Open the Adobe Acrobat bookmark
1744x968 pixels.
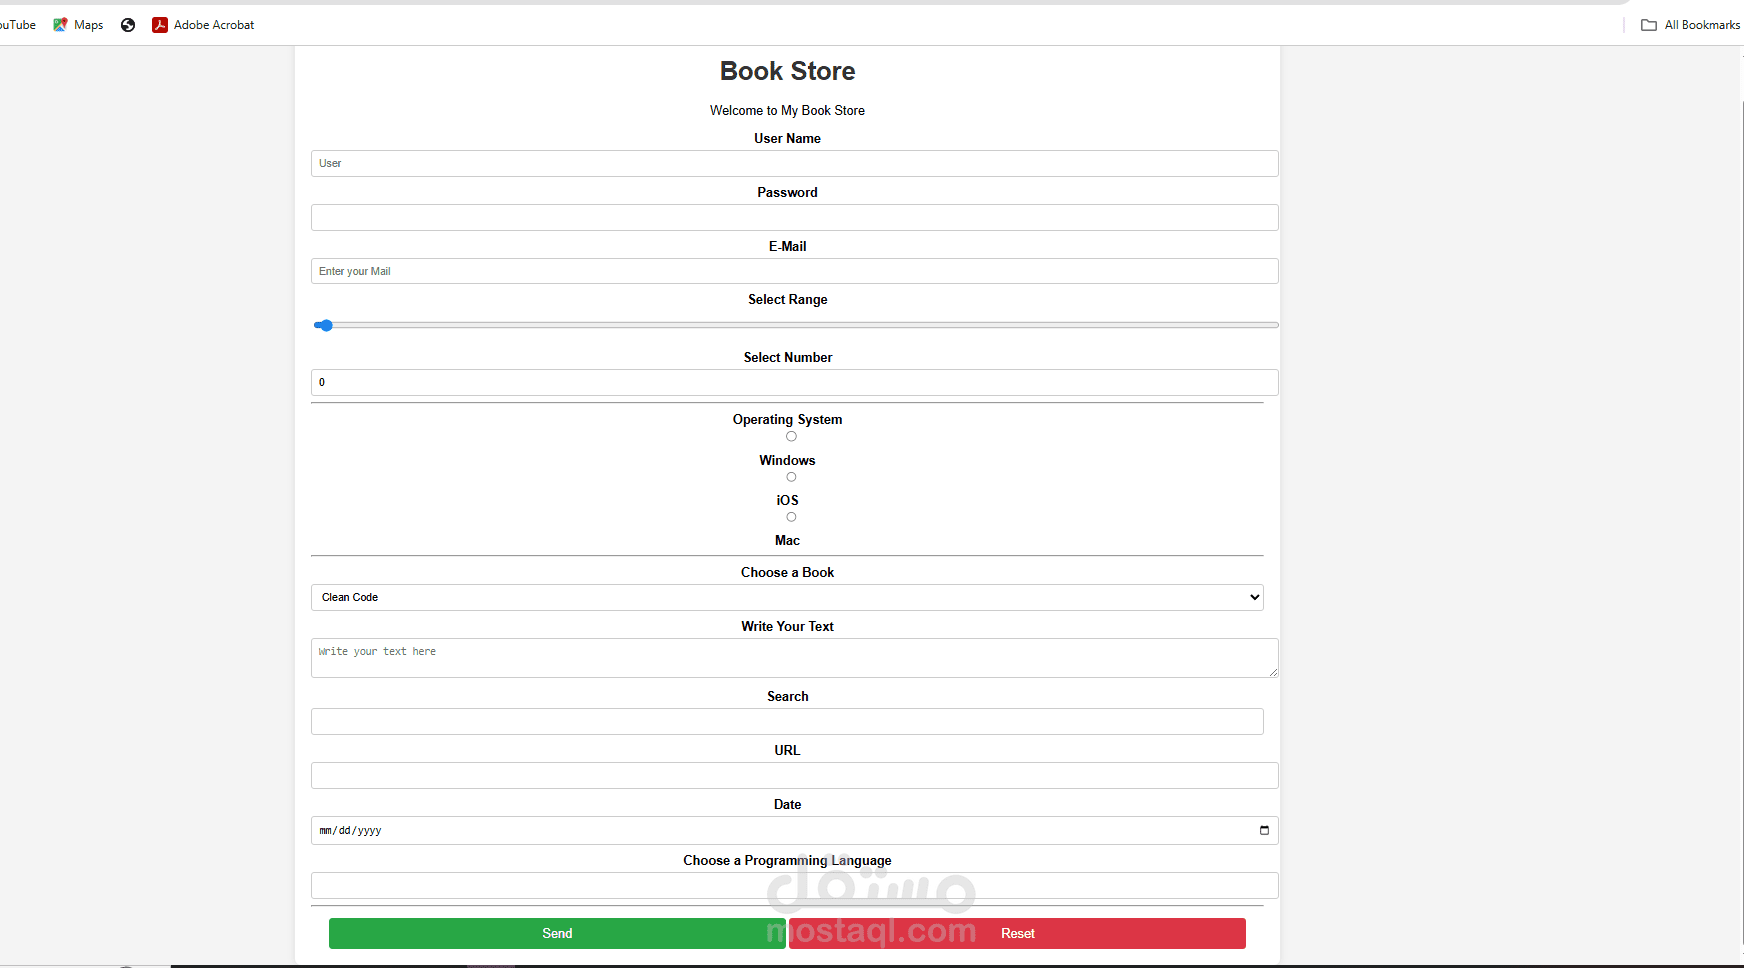(x=203, y=25)
